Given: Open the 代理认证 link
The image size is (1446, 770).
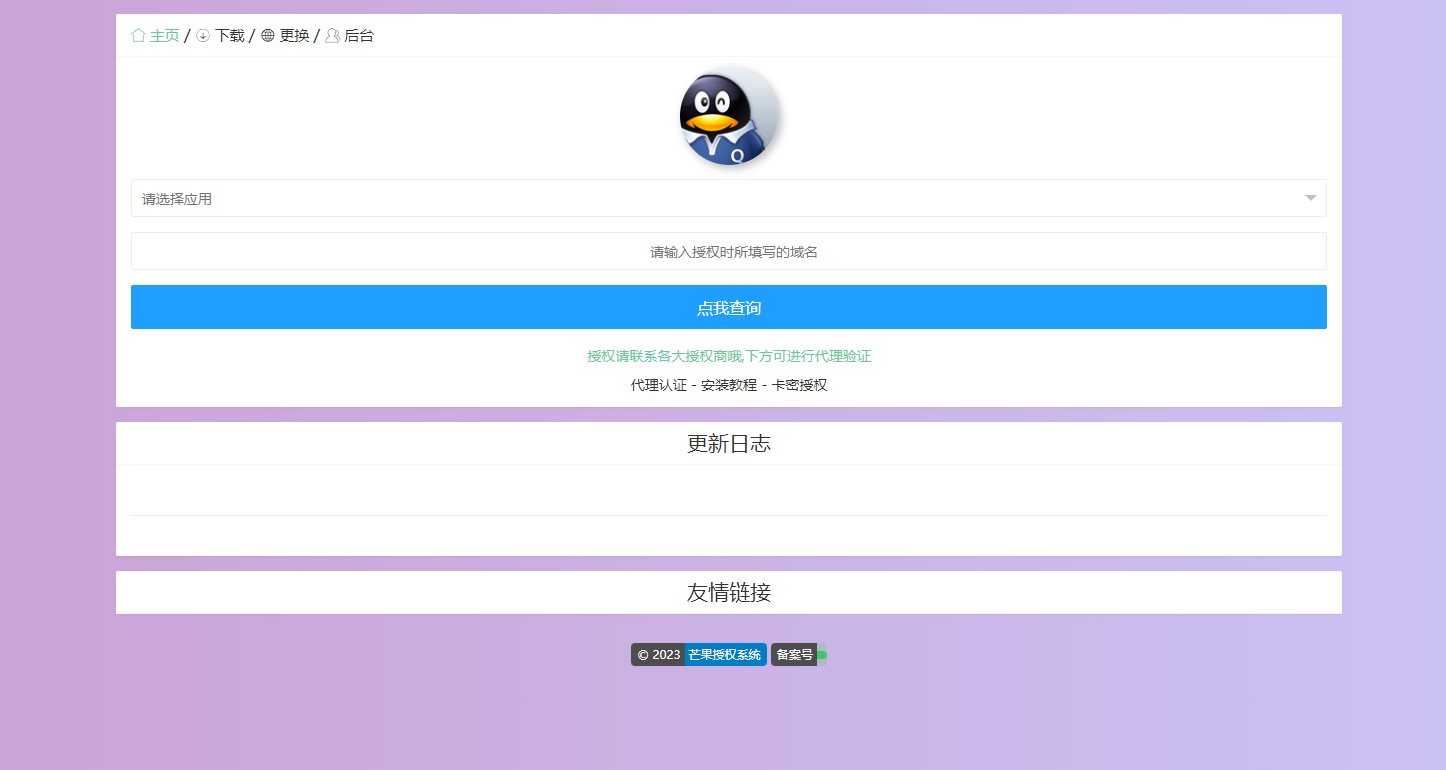Looking at the screenshot, I should tap(658, 385).
